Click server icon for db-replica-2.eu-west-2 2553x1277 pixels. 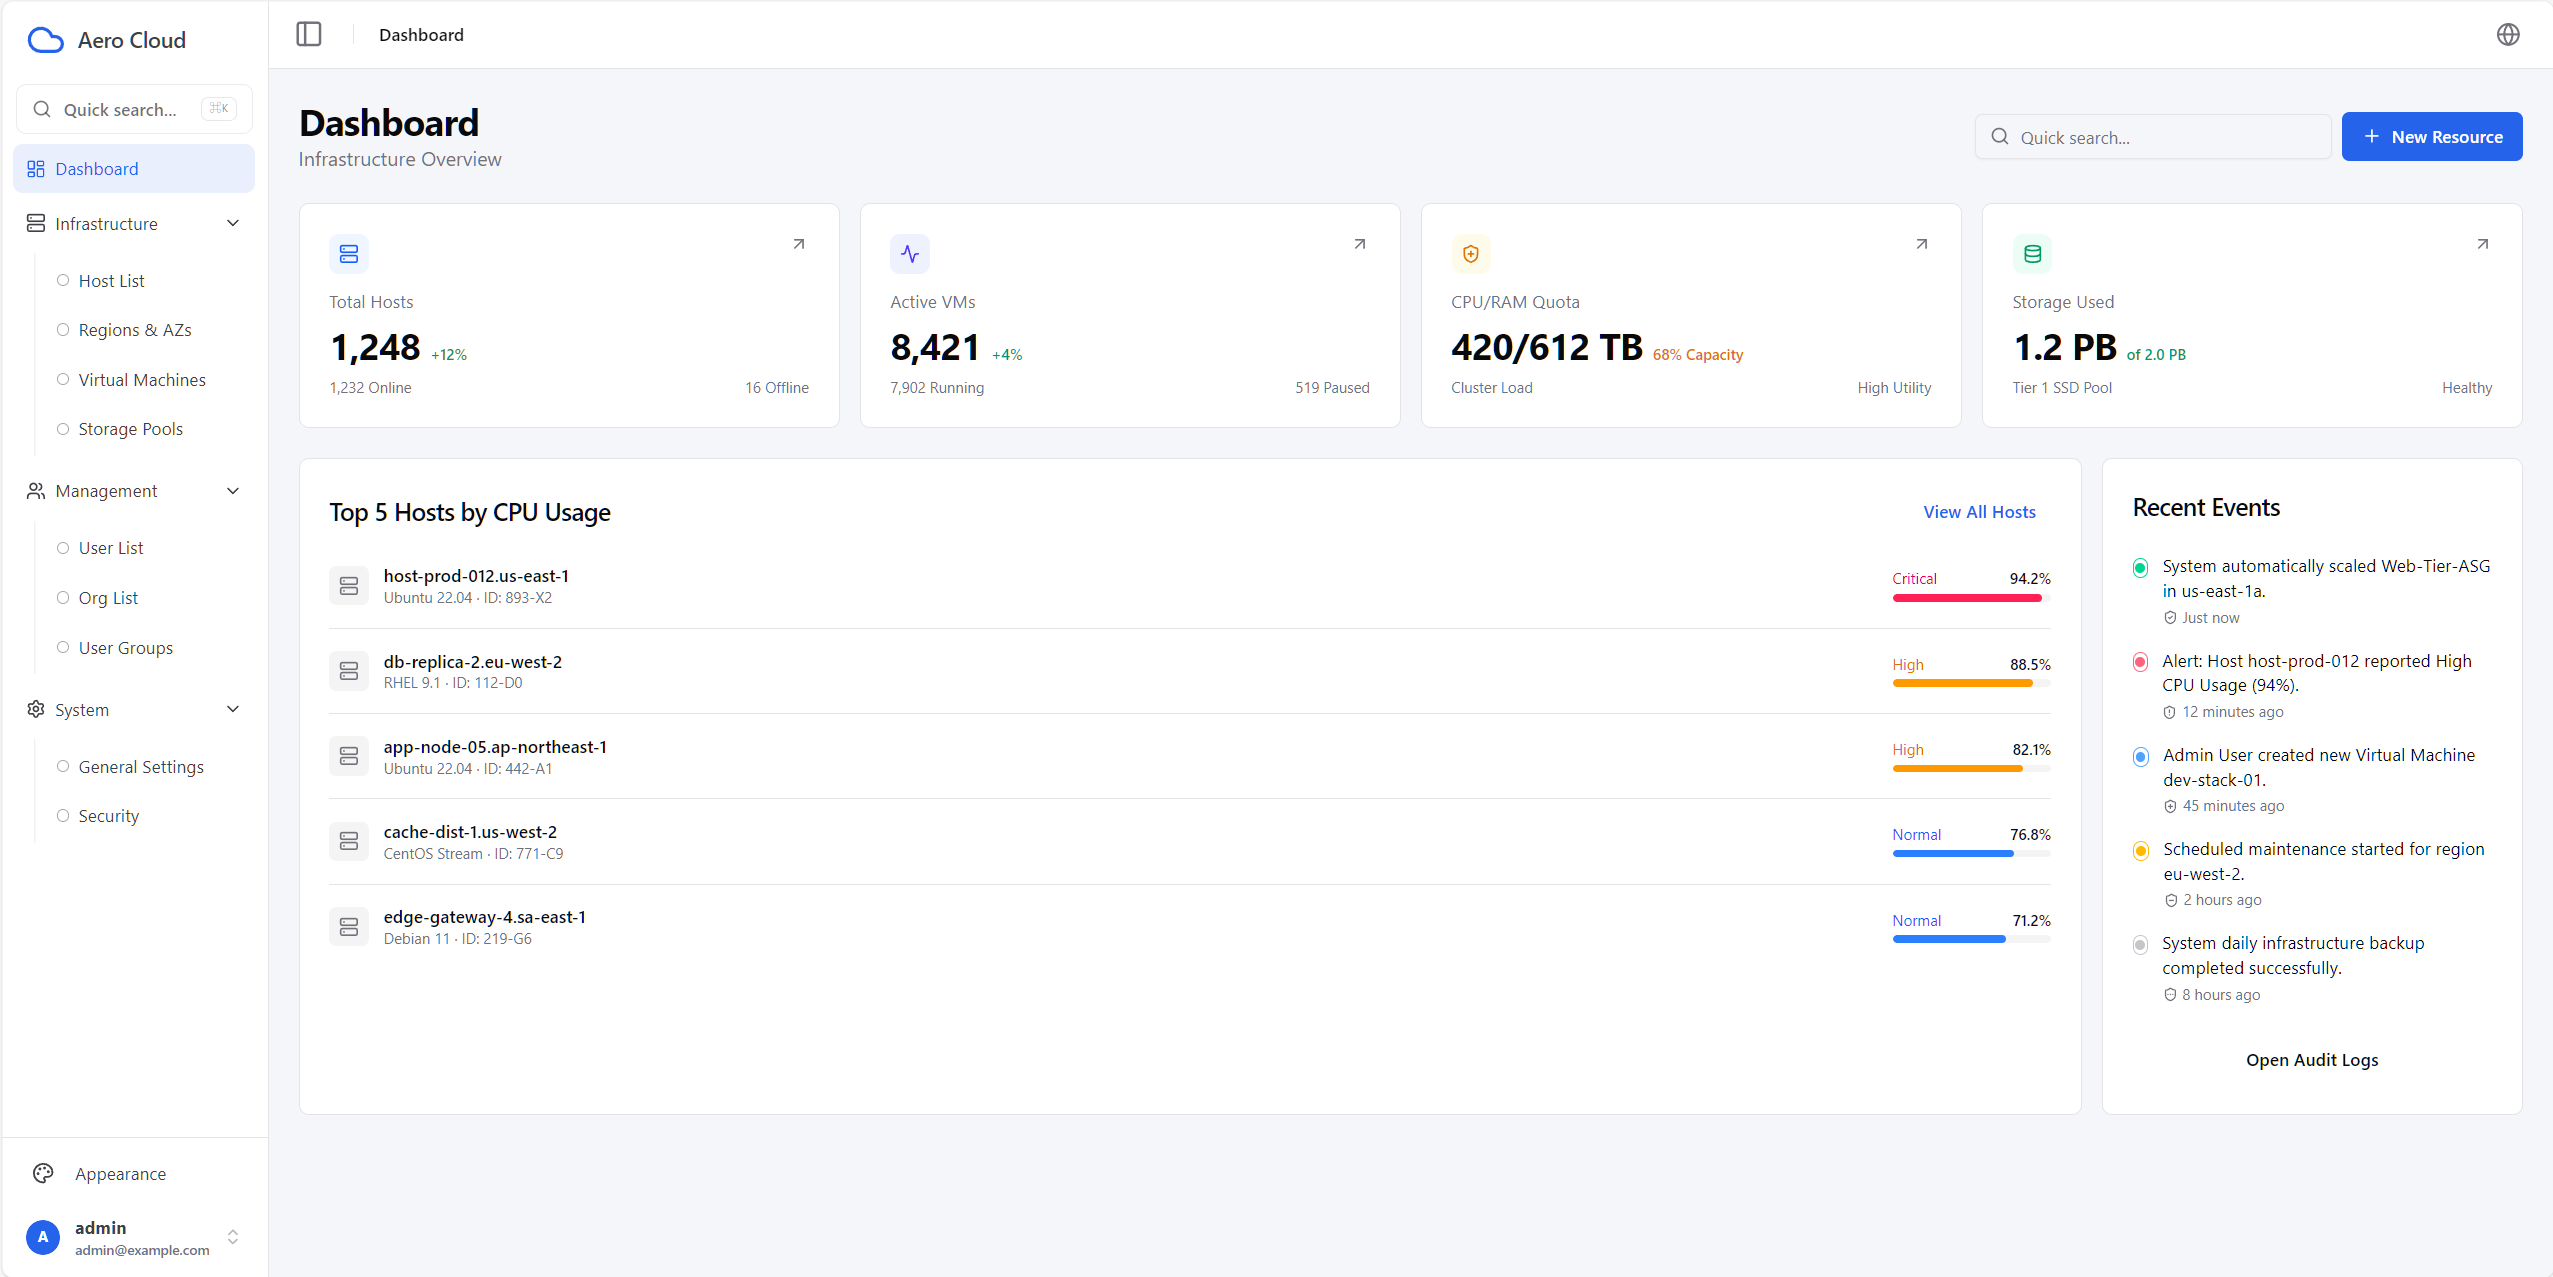pyautogui.click(x=349, y=671)
